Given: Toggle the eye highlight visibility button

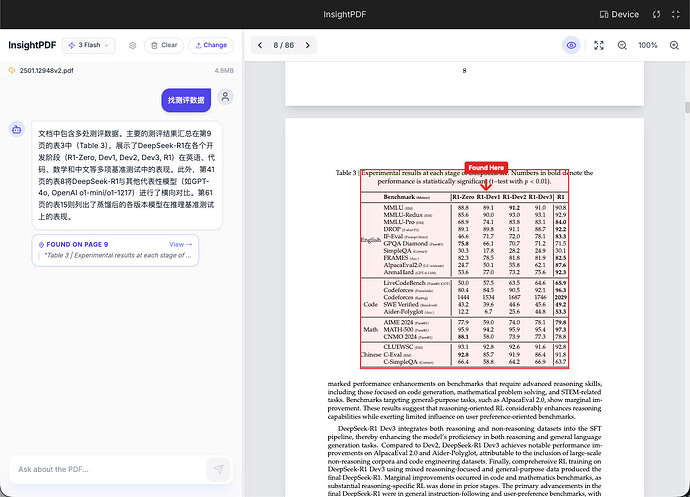Looking at the screenshot, I should tap(571, 45).
